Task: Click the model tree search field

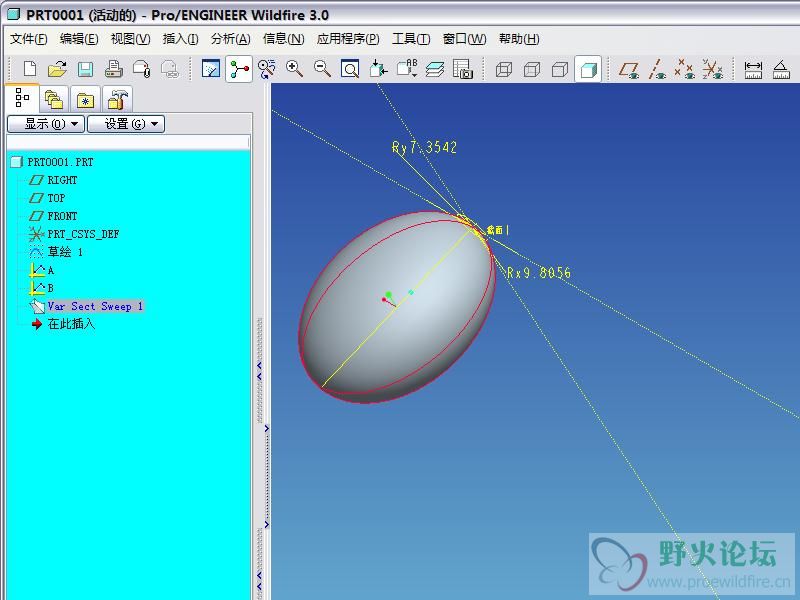Action: click(128, 141)
